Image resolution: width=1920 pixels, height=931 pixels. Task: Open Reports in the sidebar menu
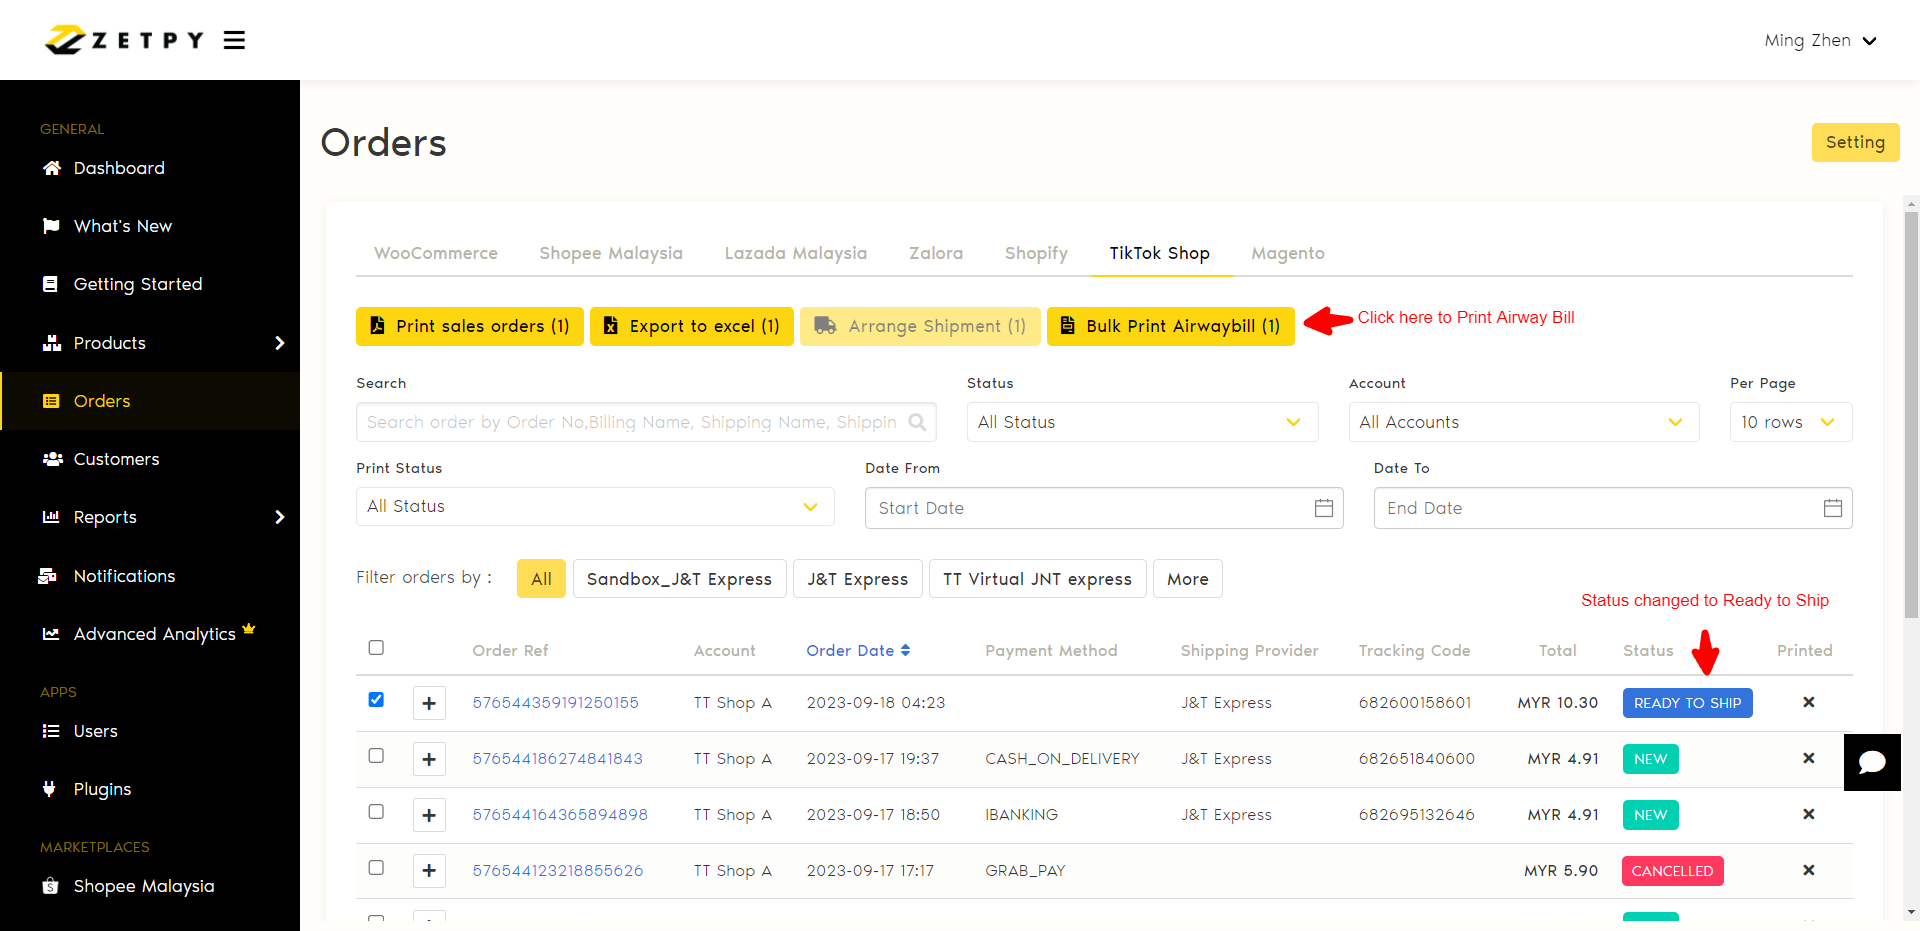click(105, 517)
